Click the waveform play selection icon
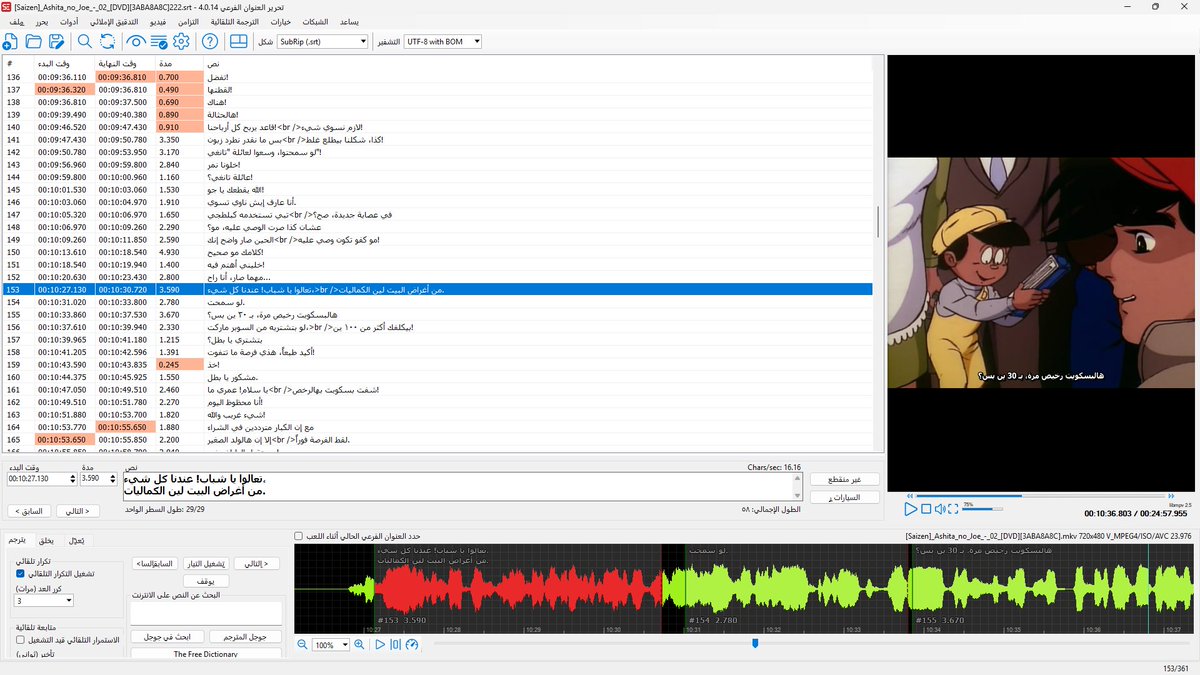Viewport: 1200px width, 675px height. tap(380, 645)
